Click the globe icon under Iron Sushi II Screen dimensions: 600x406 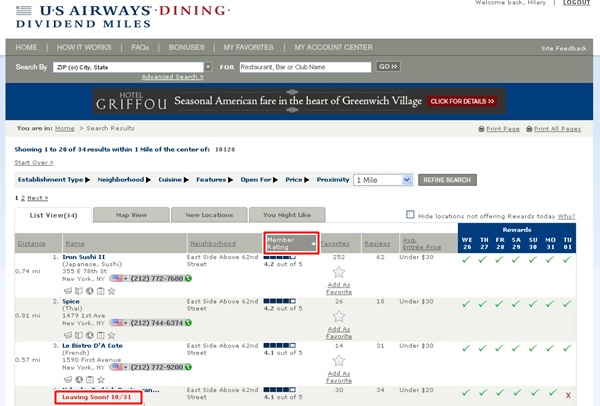pyautogui.click(x=90, y=291)
